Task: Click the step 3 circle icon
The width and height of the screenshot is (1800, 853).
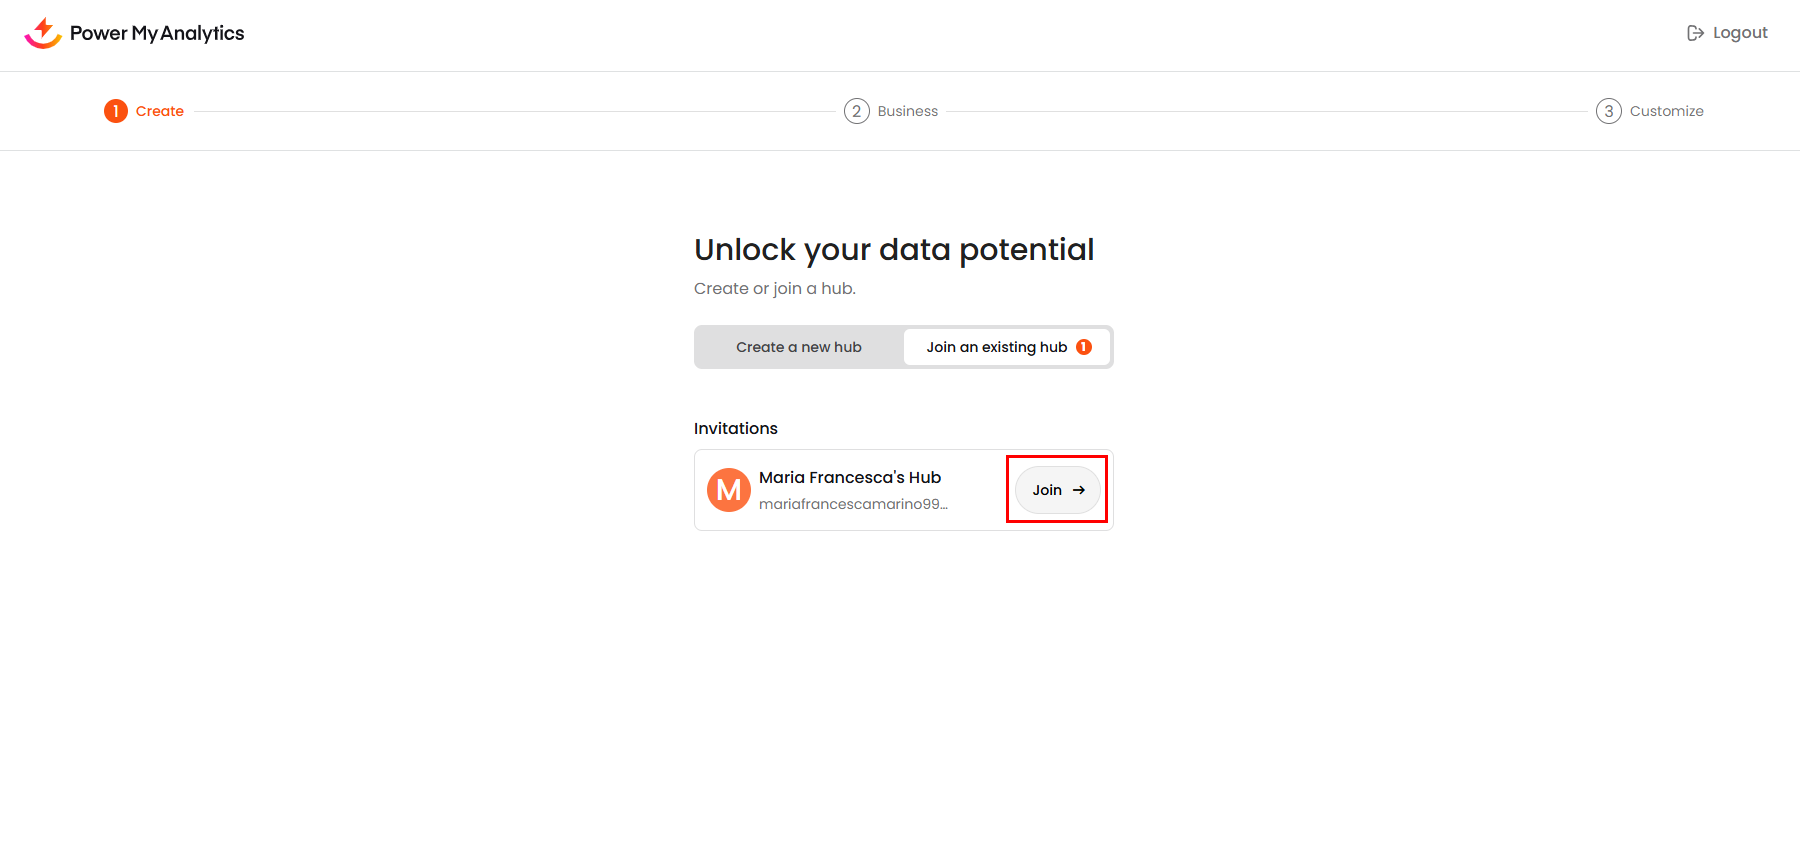Action: click(1609, 111)
